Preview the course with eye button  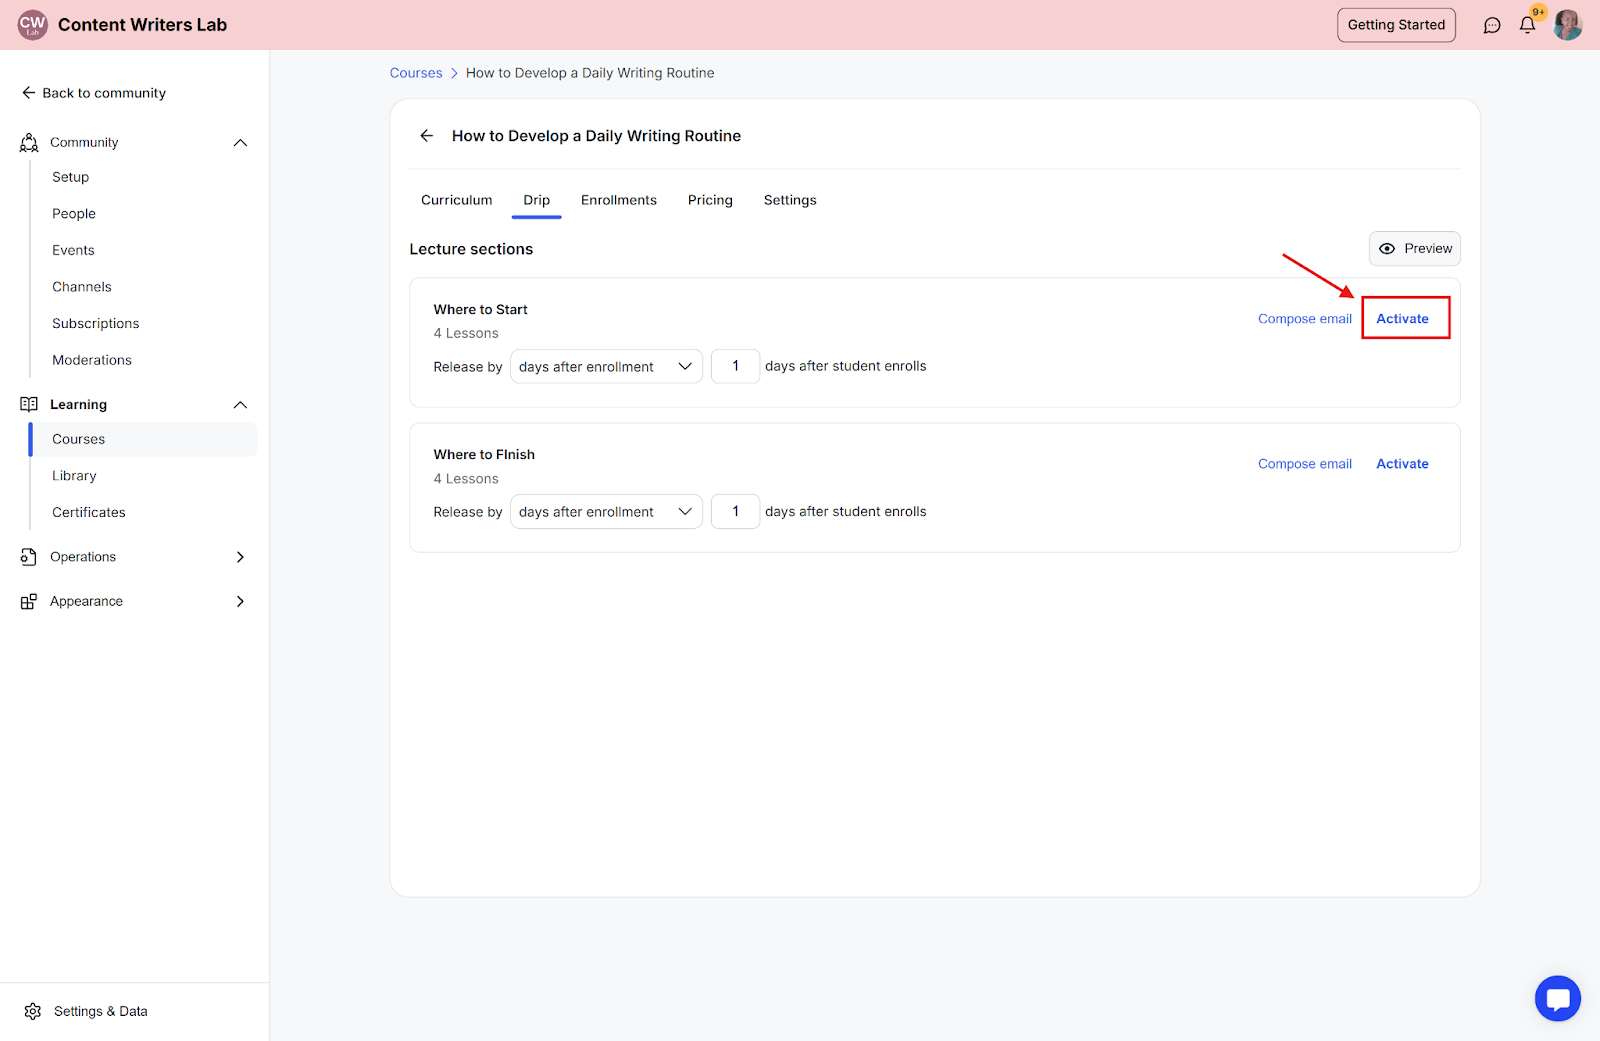[x=1414, y=249]
